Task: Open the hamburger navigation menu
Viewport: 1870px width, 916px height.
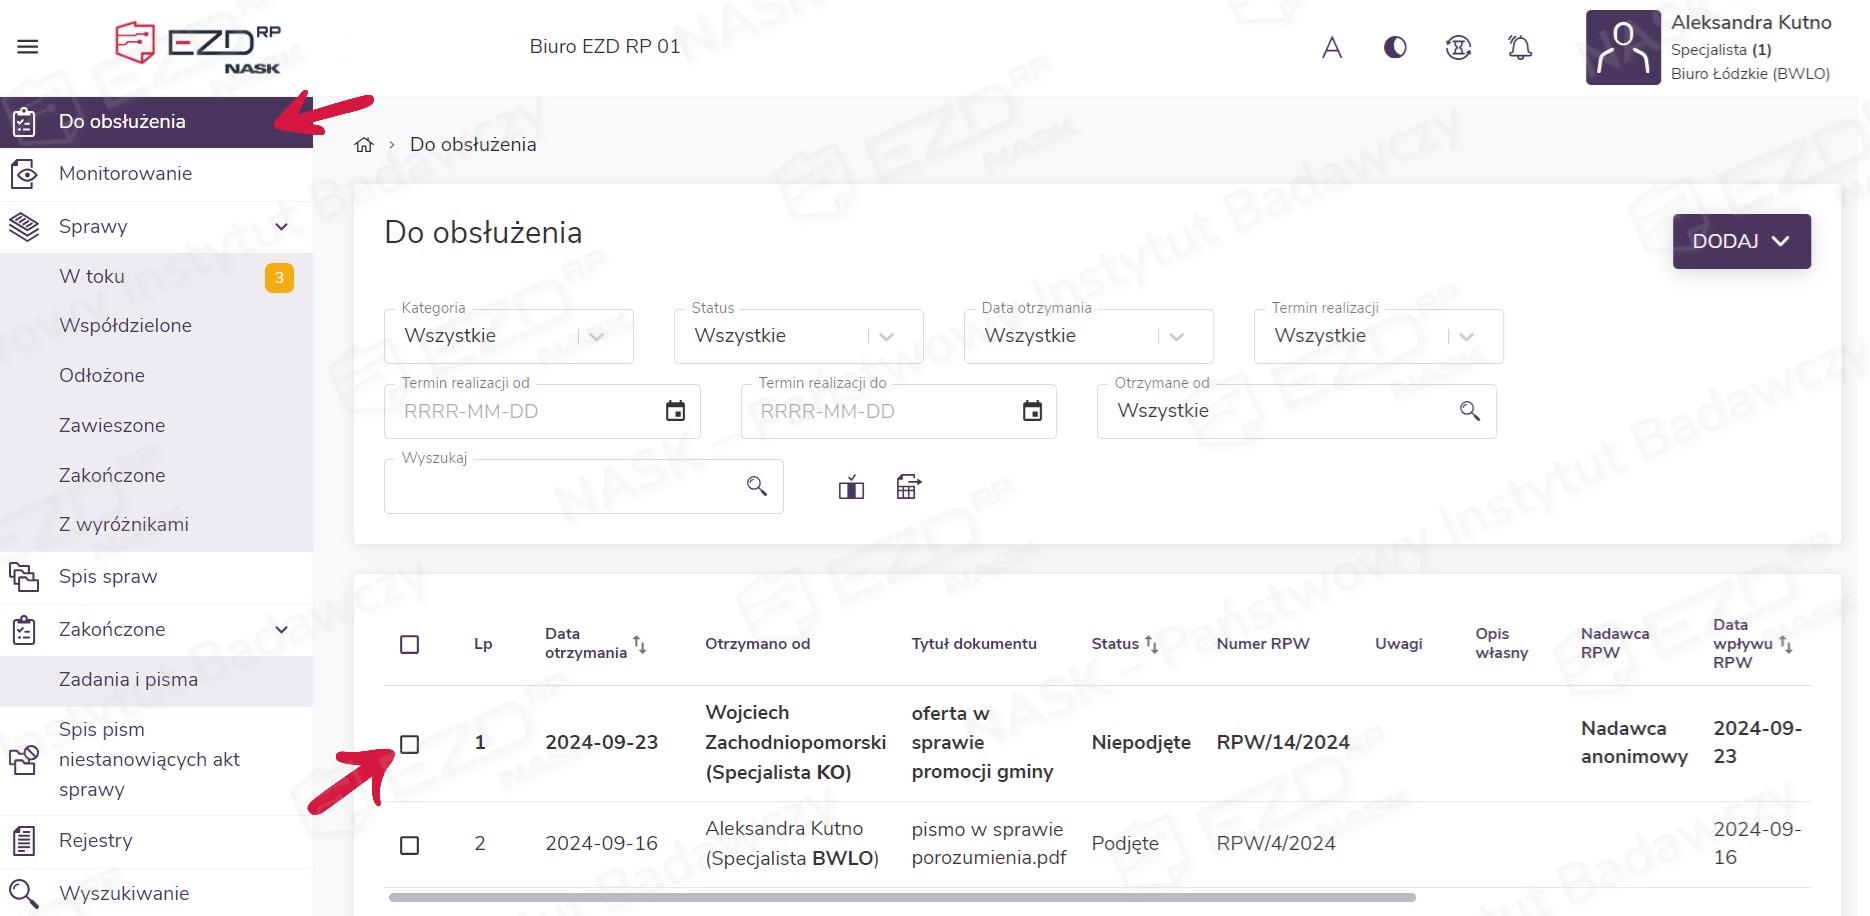Action: [28, 47]
